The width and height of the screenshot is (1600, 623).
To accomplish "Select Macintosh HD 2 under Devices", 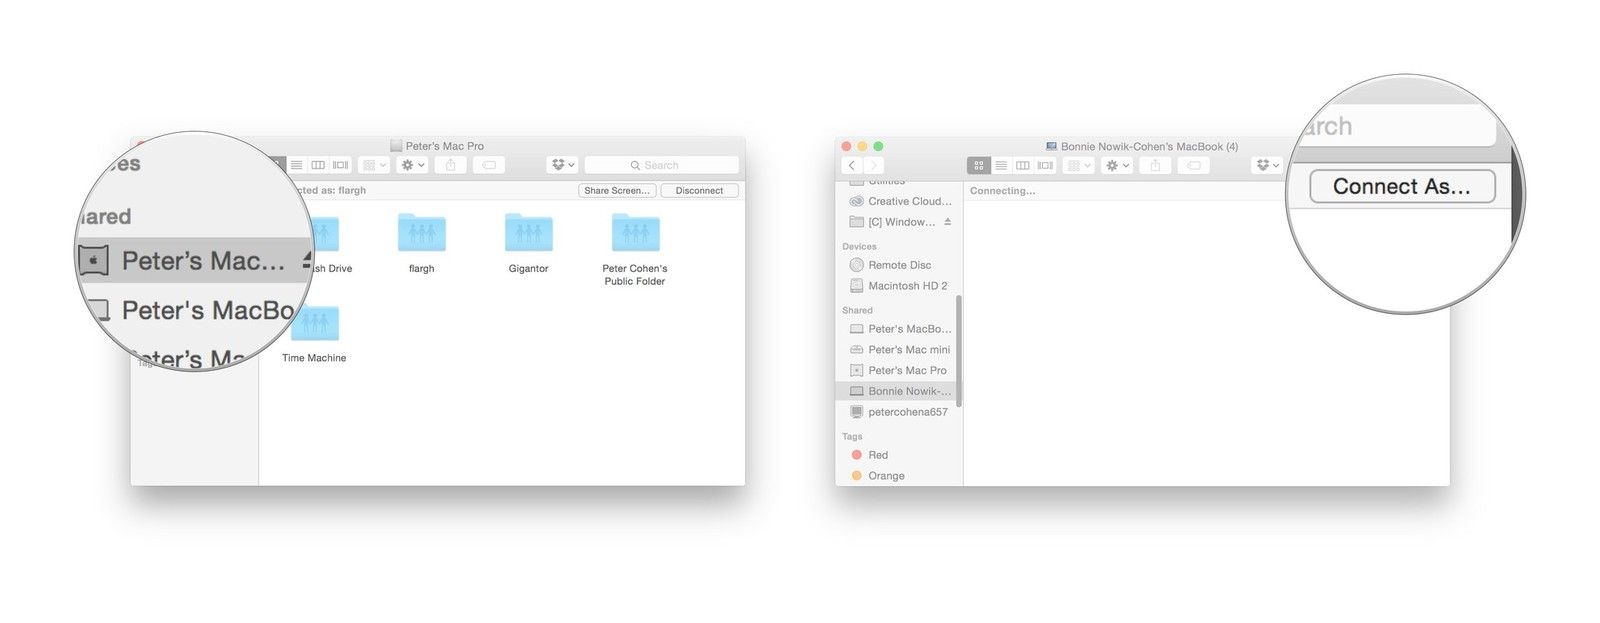I will point(907,286).
